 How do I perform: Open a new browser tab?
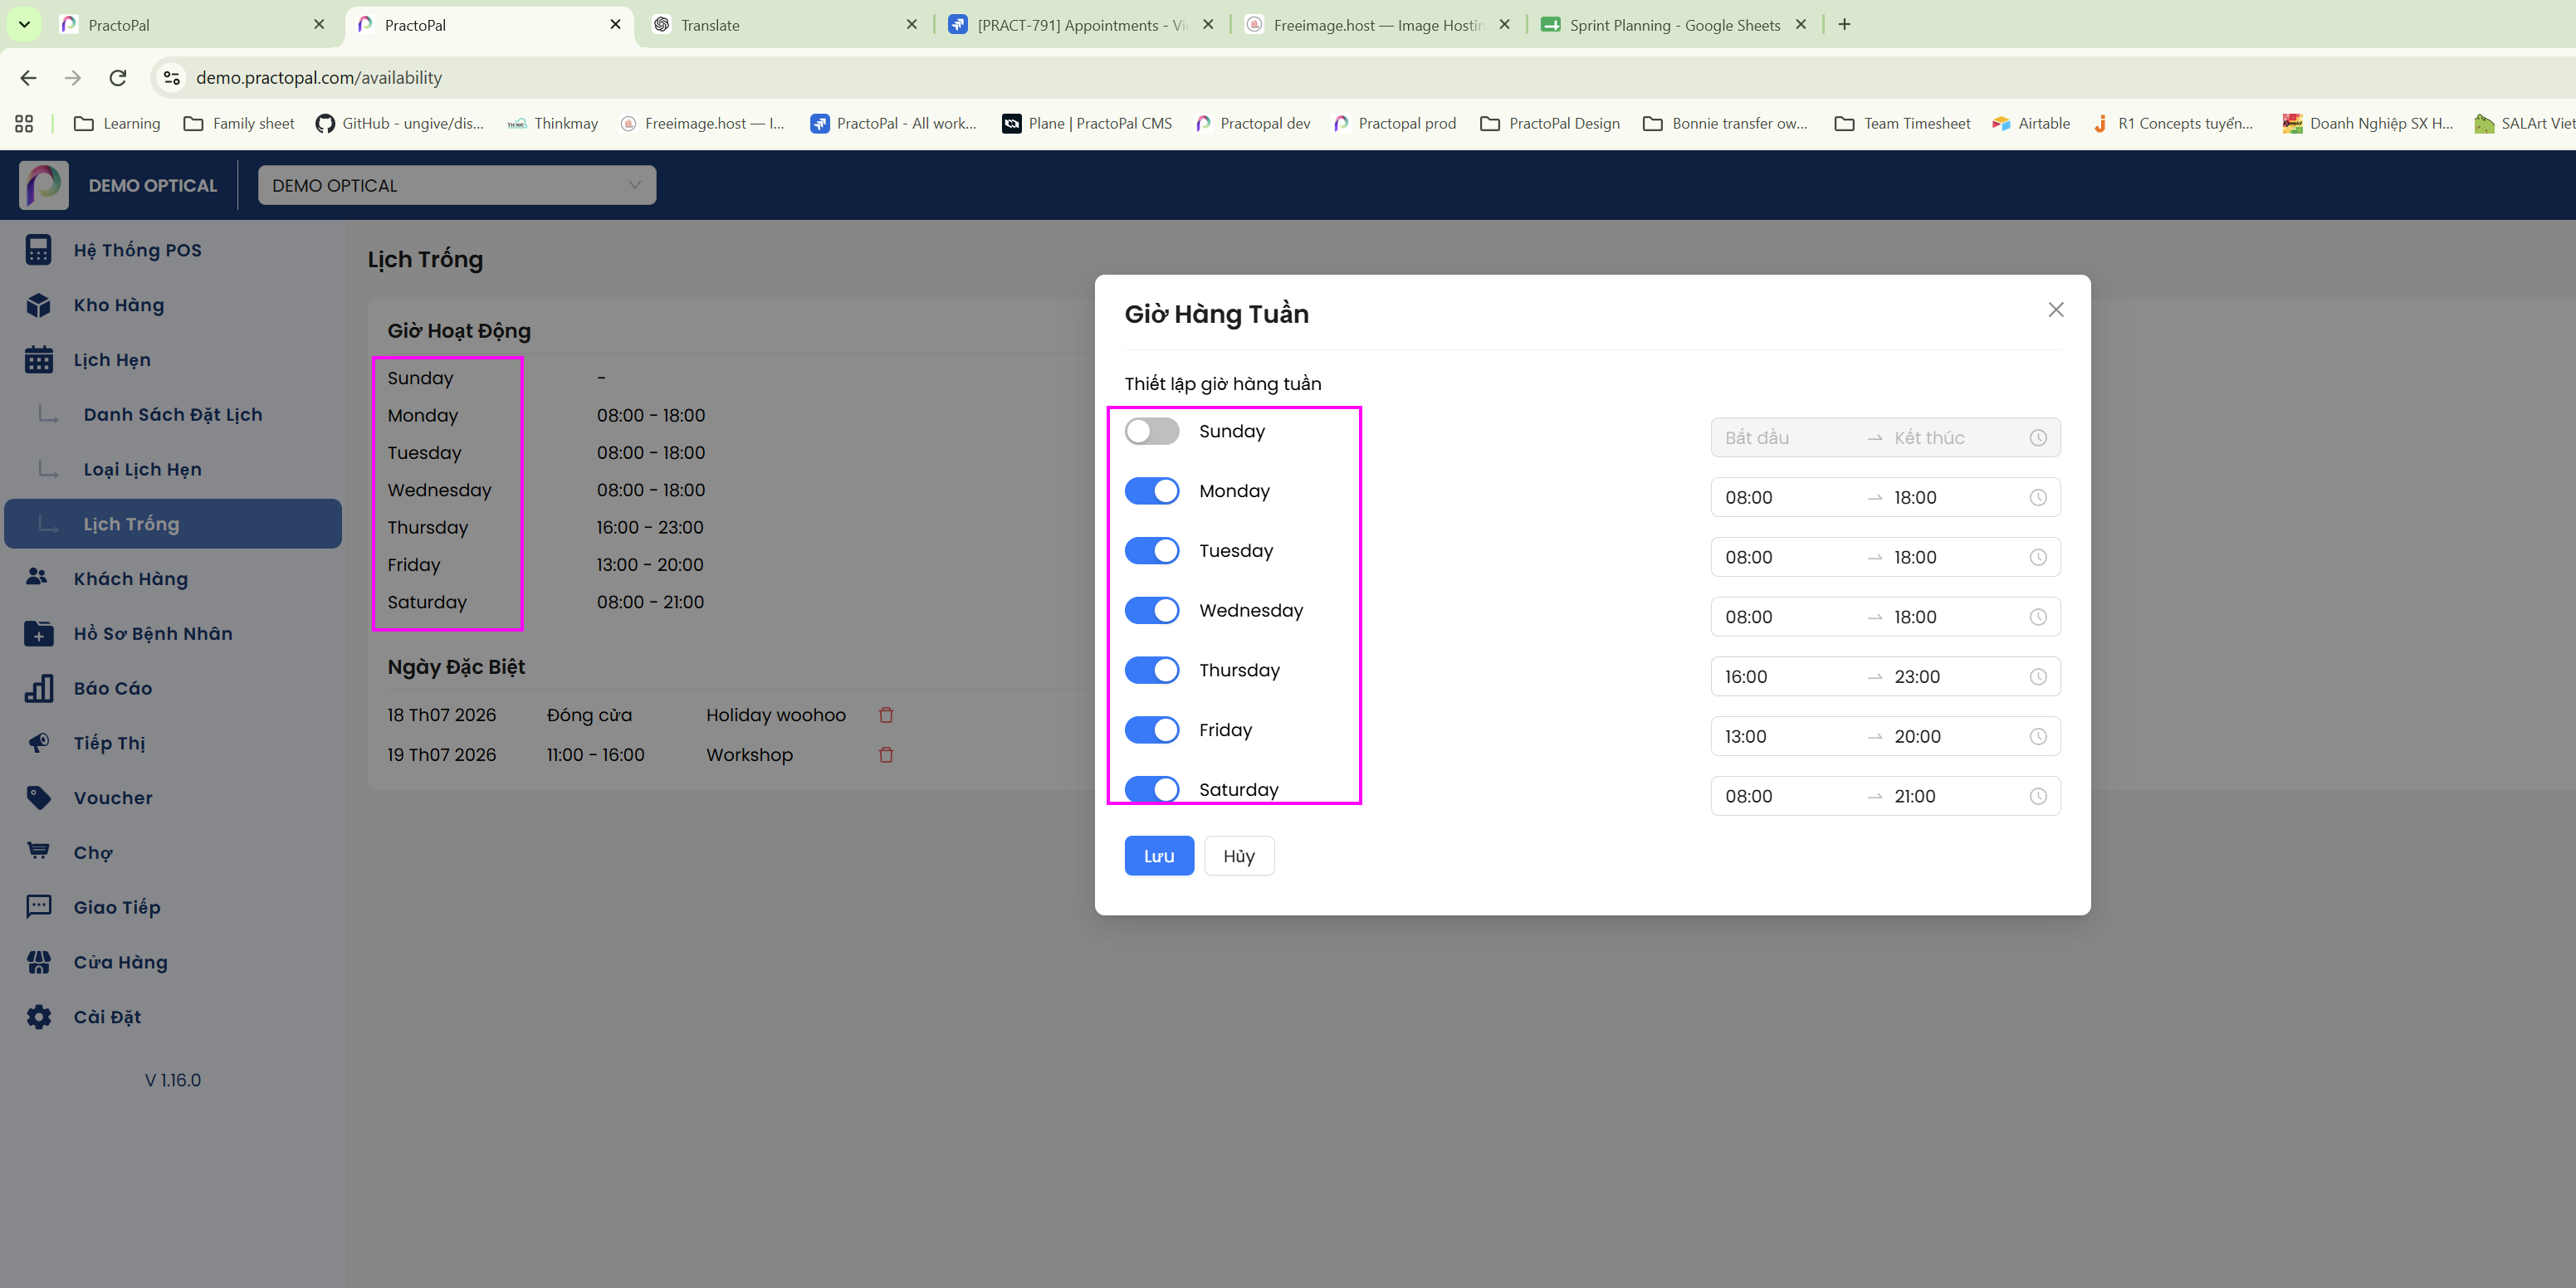pos(1844,25)
